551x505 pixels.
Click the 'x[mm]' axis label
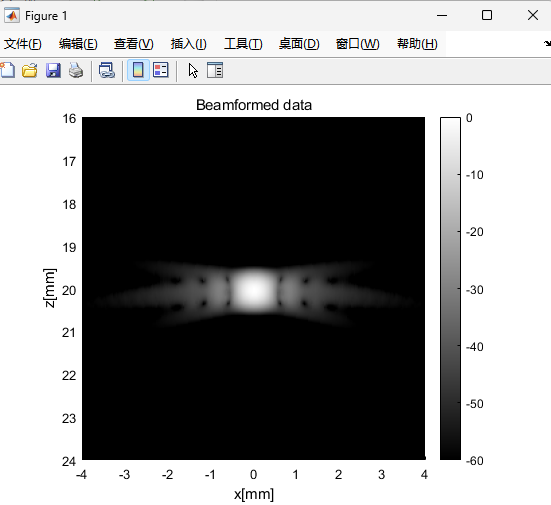pyautogui.click(x=254, y=494)
